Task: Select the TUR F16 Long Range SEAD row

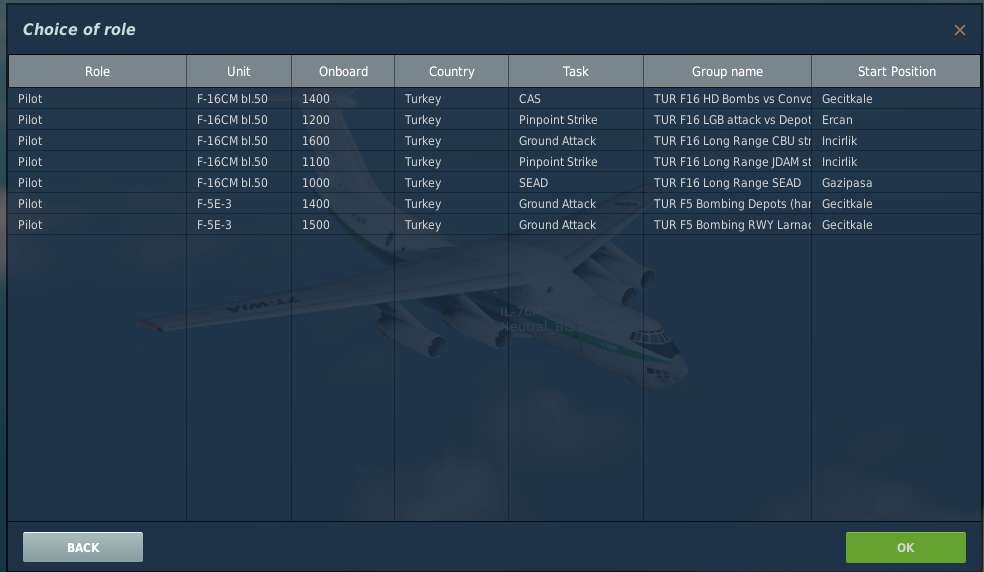Action: 727,183
